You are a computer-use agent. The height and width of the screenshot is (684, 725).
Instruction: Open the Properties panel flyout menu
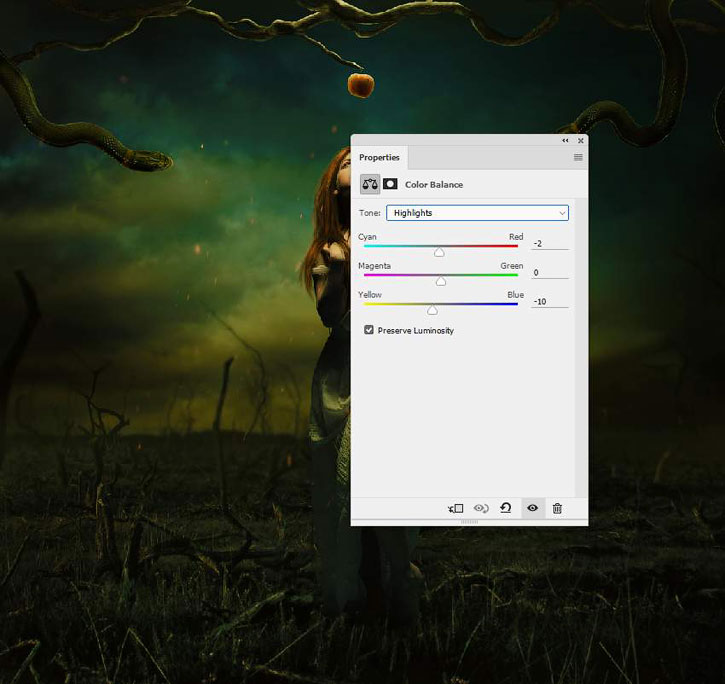coord(578,157)
